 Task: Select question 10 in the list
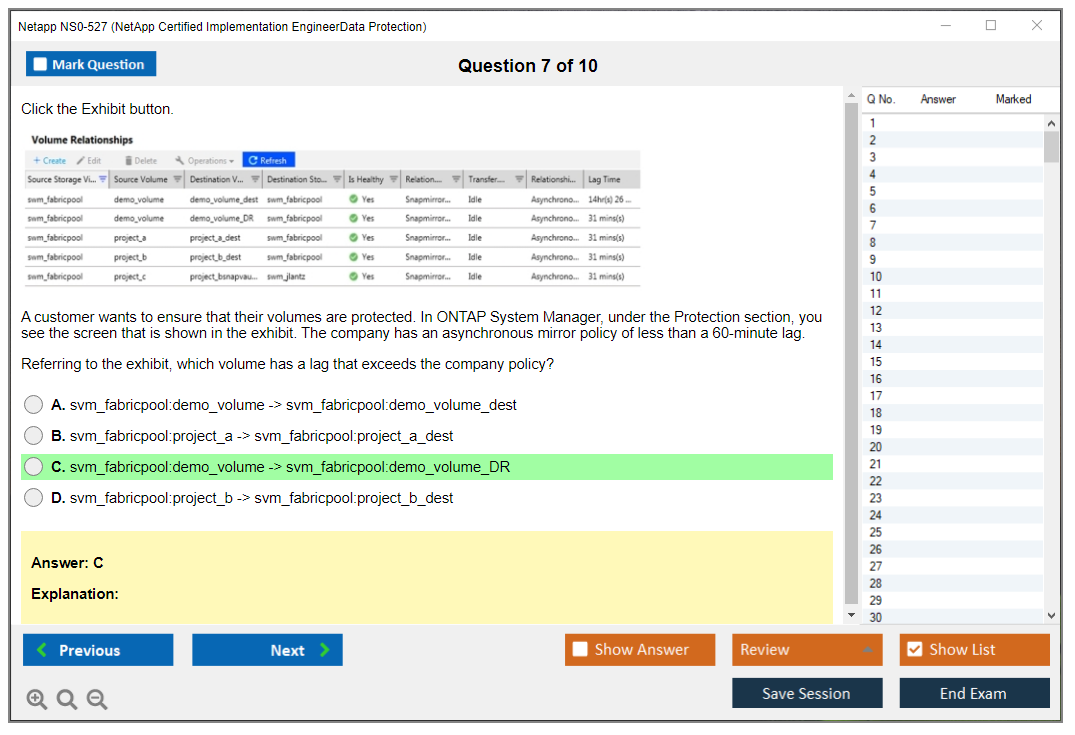[x=876, y=277]
